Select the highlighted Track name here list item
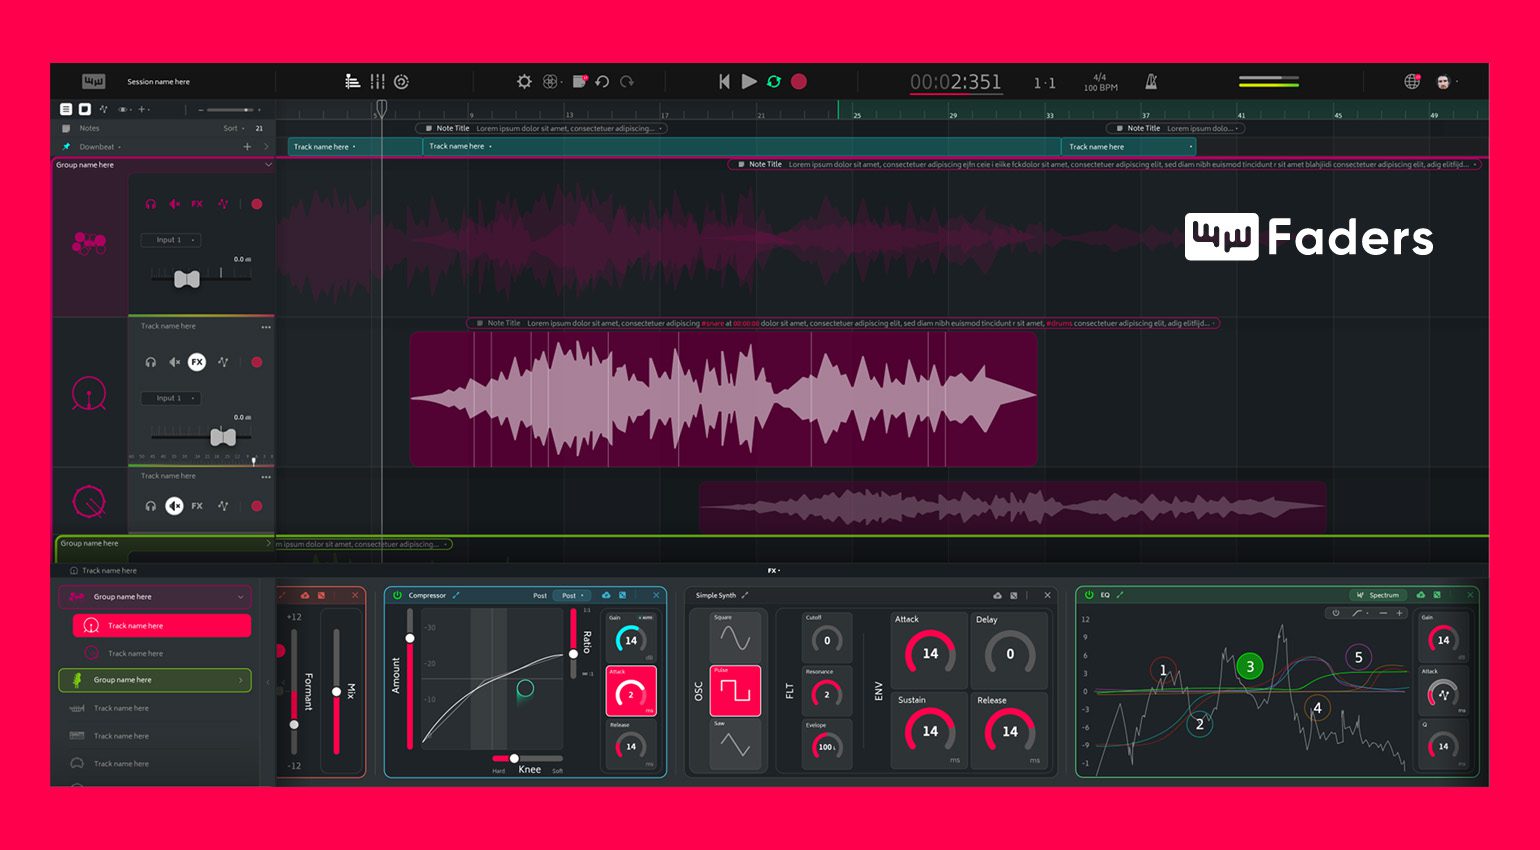The image size is (1540, 850). (162, 626)
